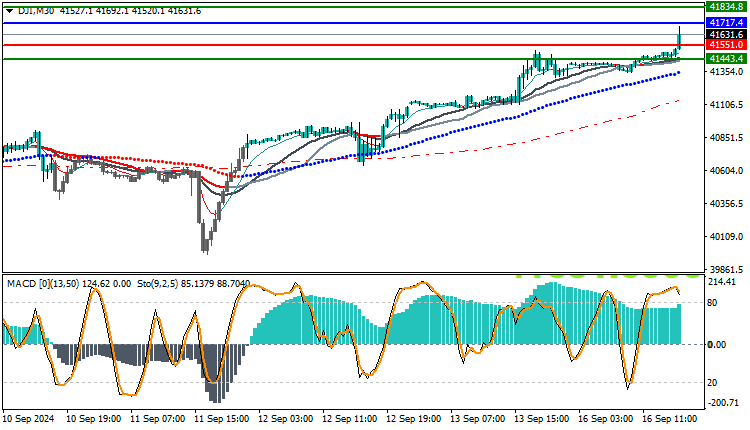The height and width of the screenshot is (430, 750).
Task: Click the -200.71 indicator scale value
Action: pyautogui.click(x=724, y=403)
